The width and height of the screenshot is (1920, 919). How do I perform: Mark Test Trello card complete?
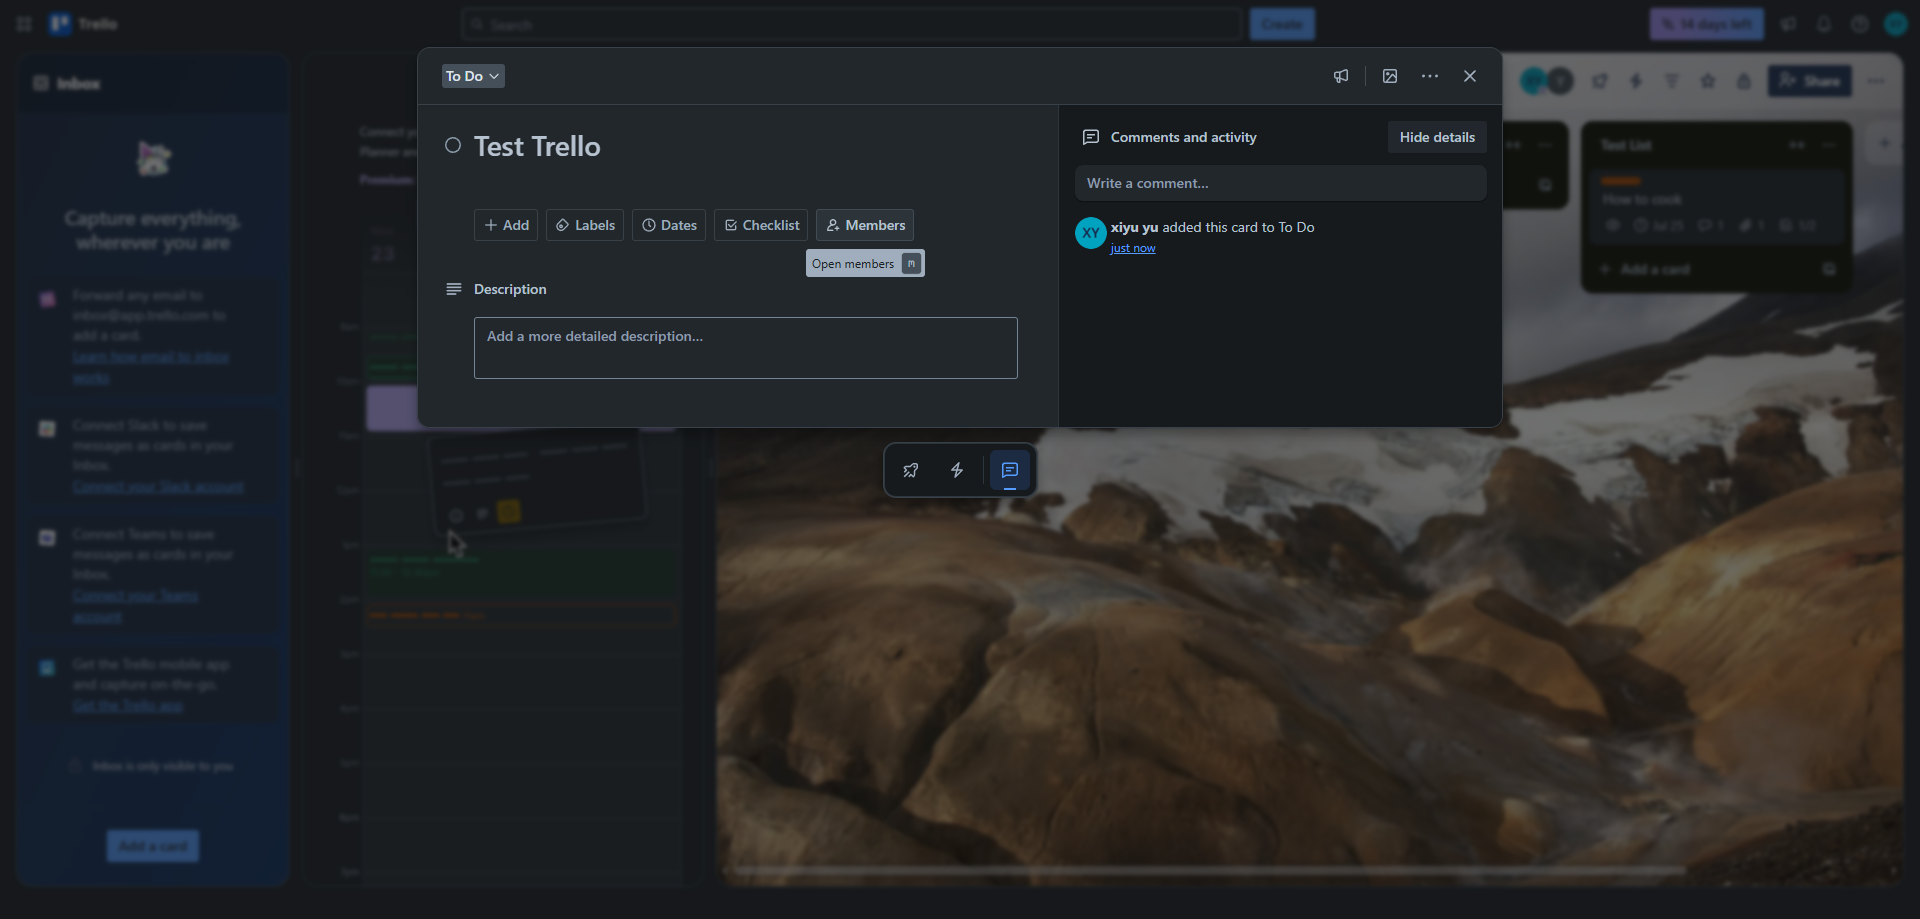453,146
